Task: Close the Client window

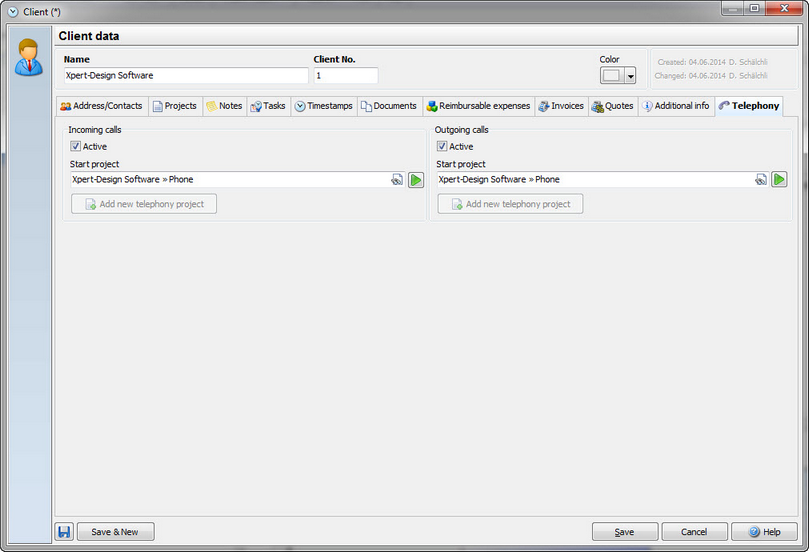Action: pyautogui.click(x=784, y=9)
